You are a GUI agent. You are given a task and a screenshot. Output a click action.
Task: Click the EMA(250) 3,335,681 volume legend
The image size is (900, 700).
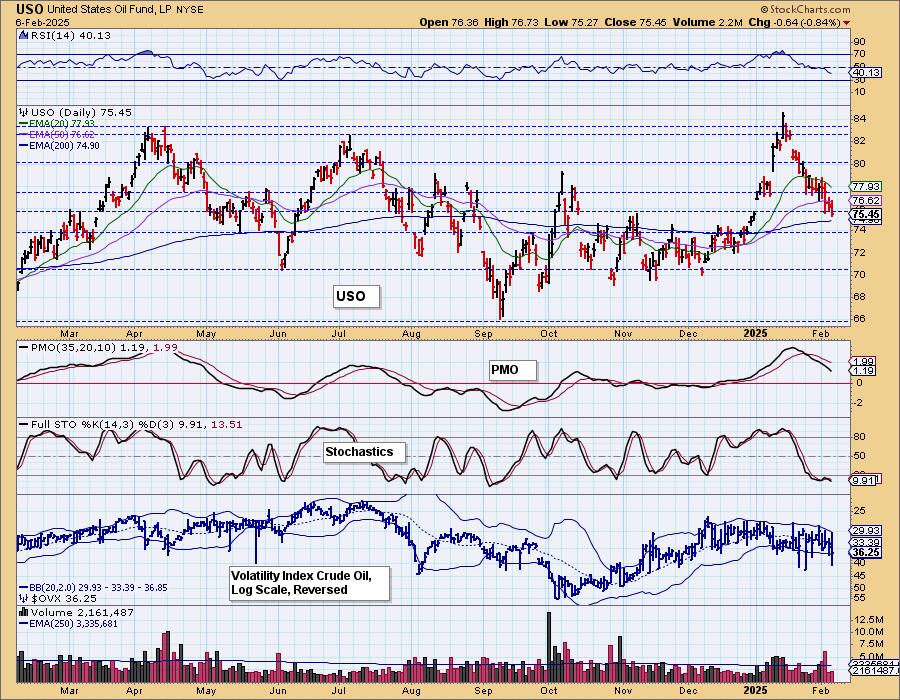coord(68,624)
